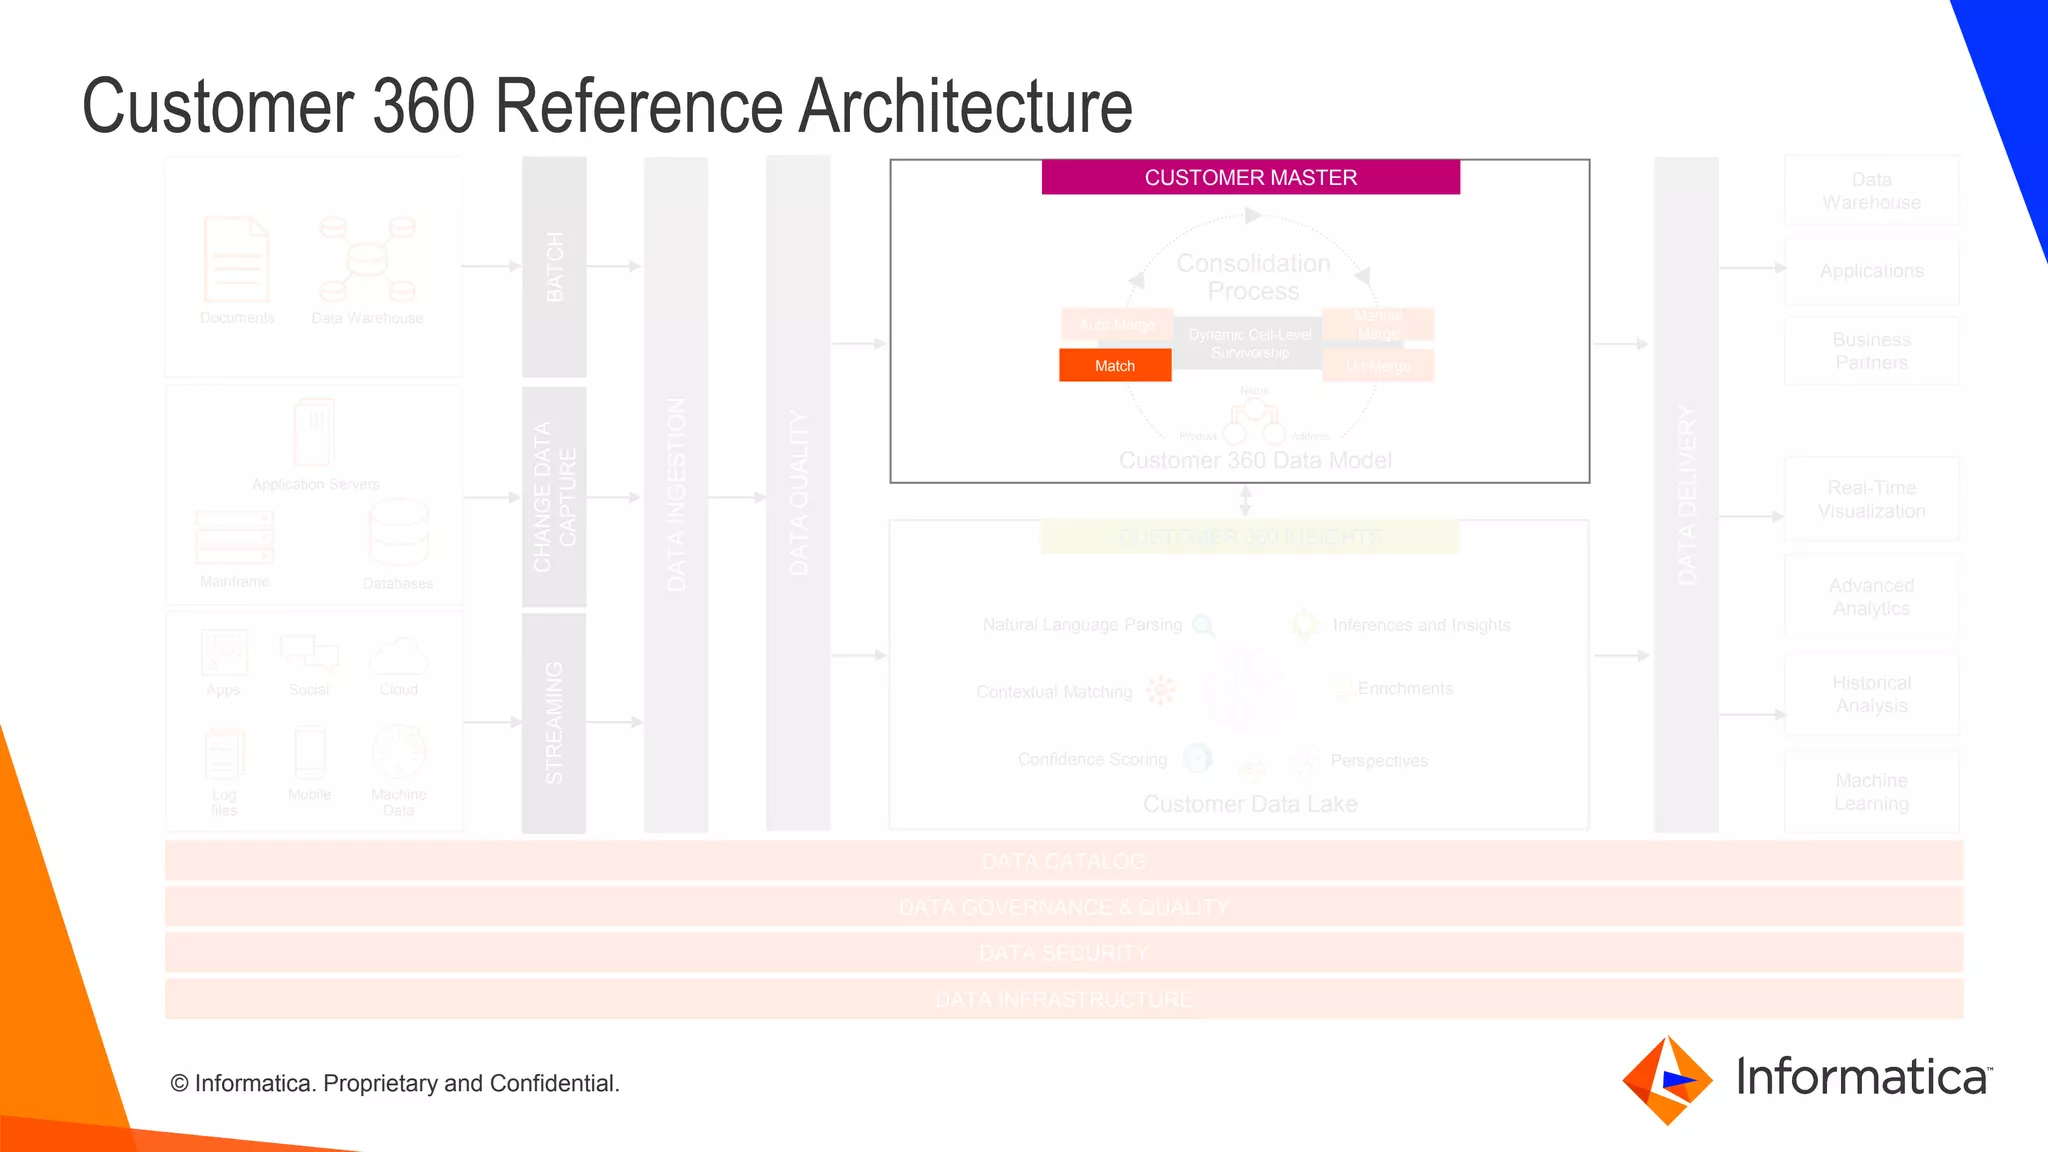Image resolution: width=2048 pixels, height=1152 pixels.
Task: Click the Dynamic Cell-Level Survivorship box
Action: [x=1249, y=343]
